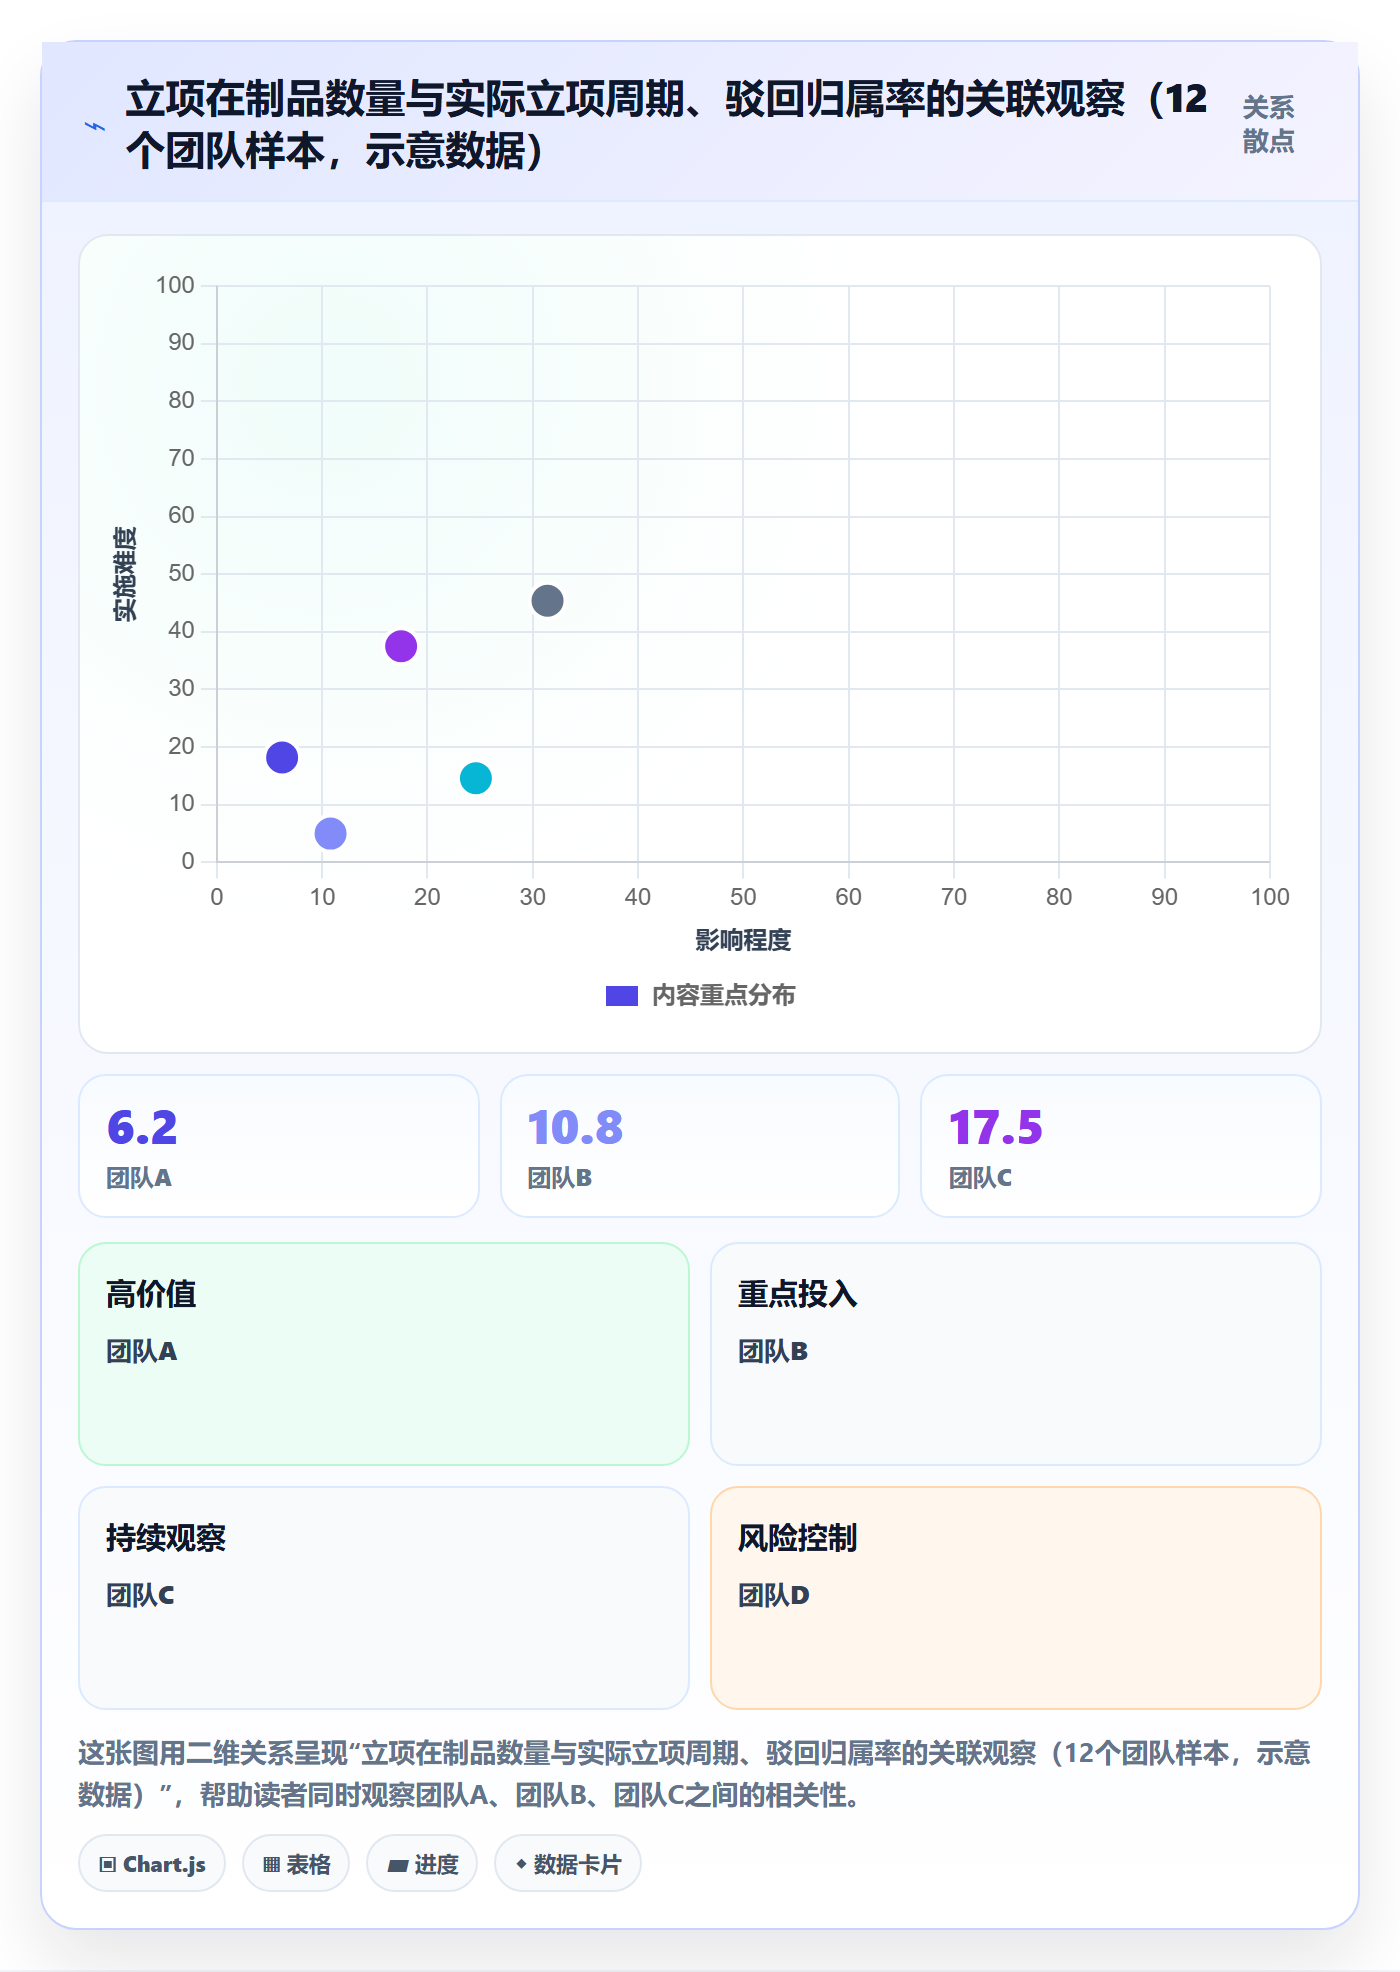1400x1972 pixels.
Task: Click the description paragraph starting 这张图用二维关系
Action: point(694,1774)
